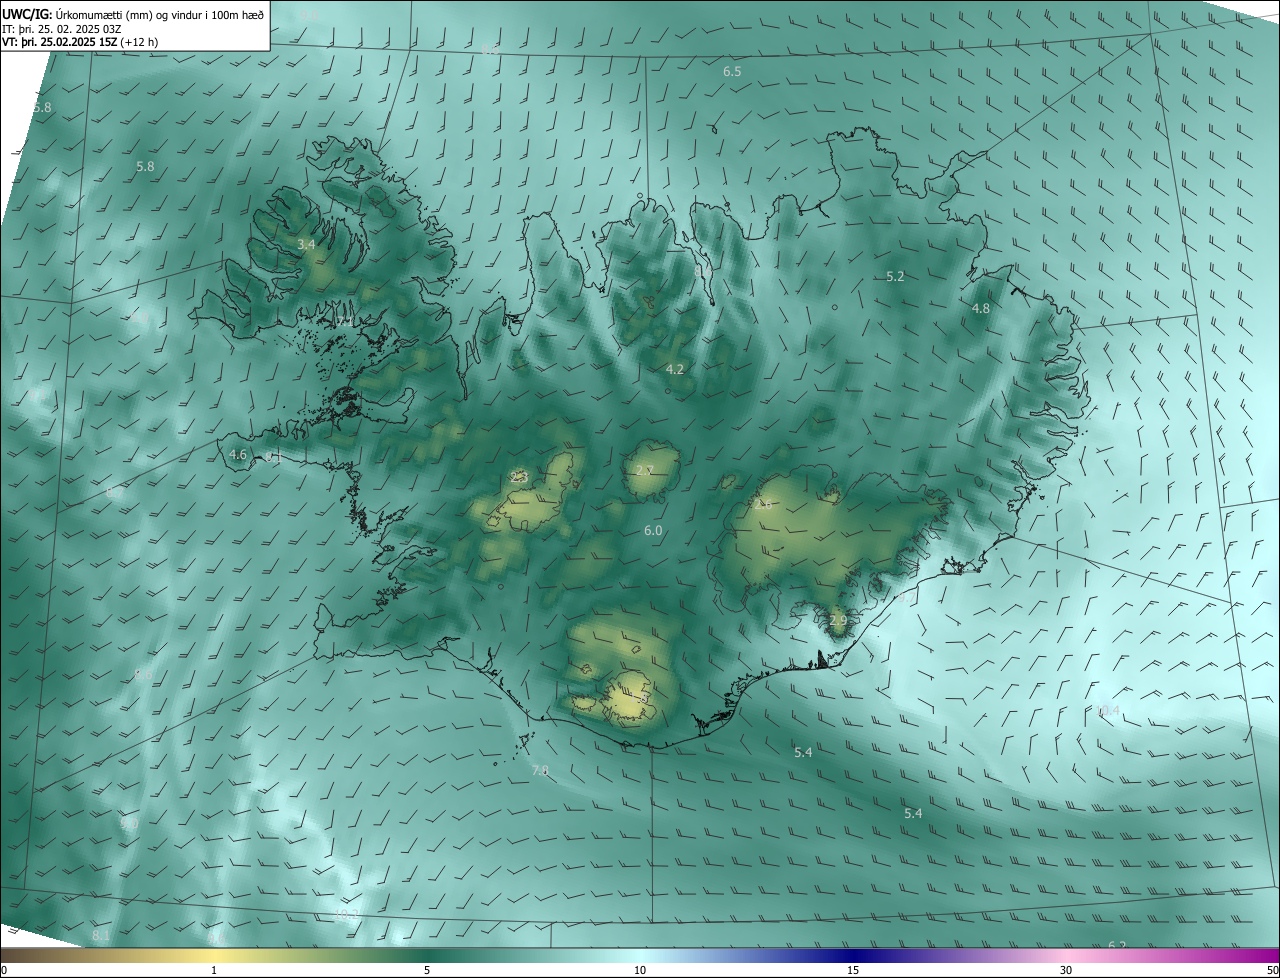Image resolution: width=1280 pixels, height=978 pixels.
Task: Click the colorbar tick label 30
Action: [1066, 970]
